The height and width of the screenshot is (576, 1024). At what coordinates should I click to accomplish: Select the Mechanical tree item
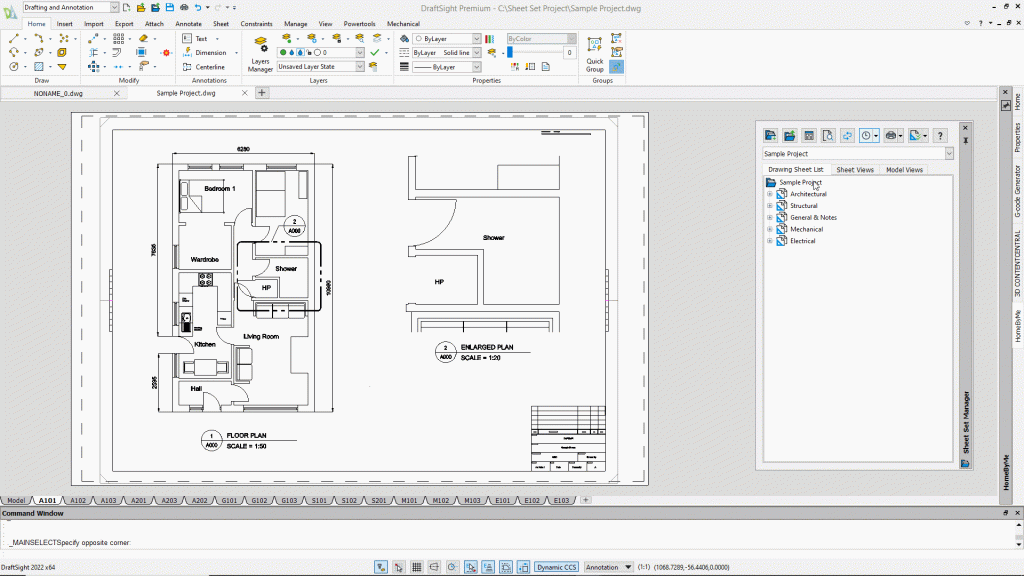[x=806, y=229]
